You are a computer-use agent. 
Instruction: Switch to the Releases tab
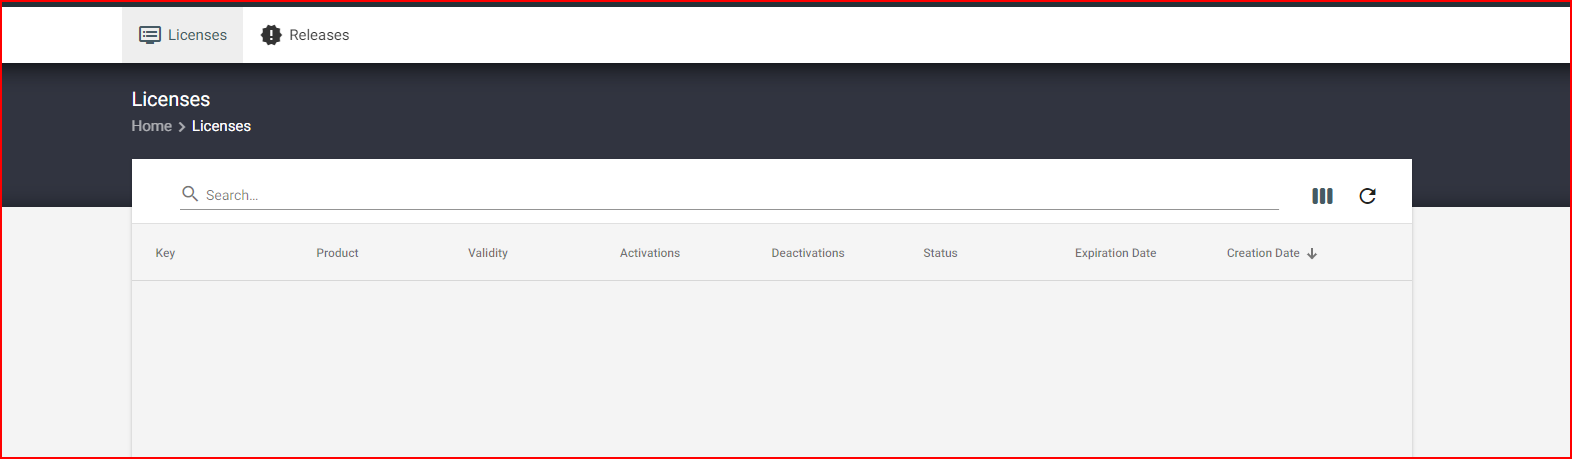[305, 35]
